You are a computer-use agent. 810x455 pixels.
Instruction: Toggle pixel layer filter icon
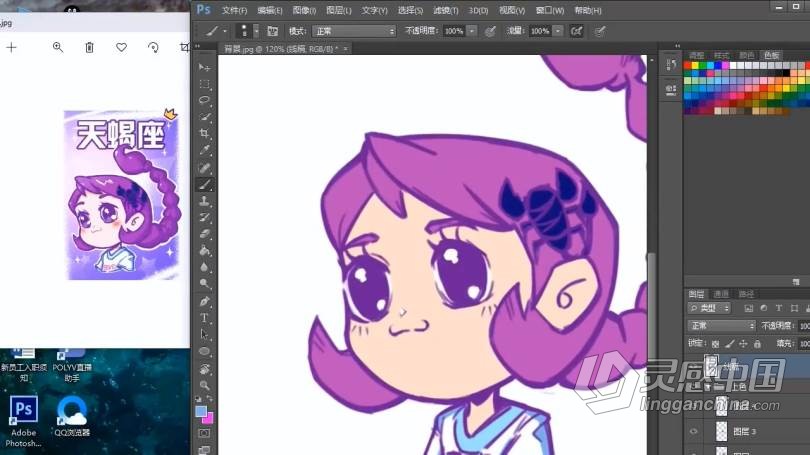(x=749, y=308)
